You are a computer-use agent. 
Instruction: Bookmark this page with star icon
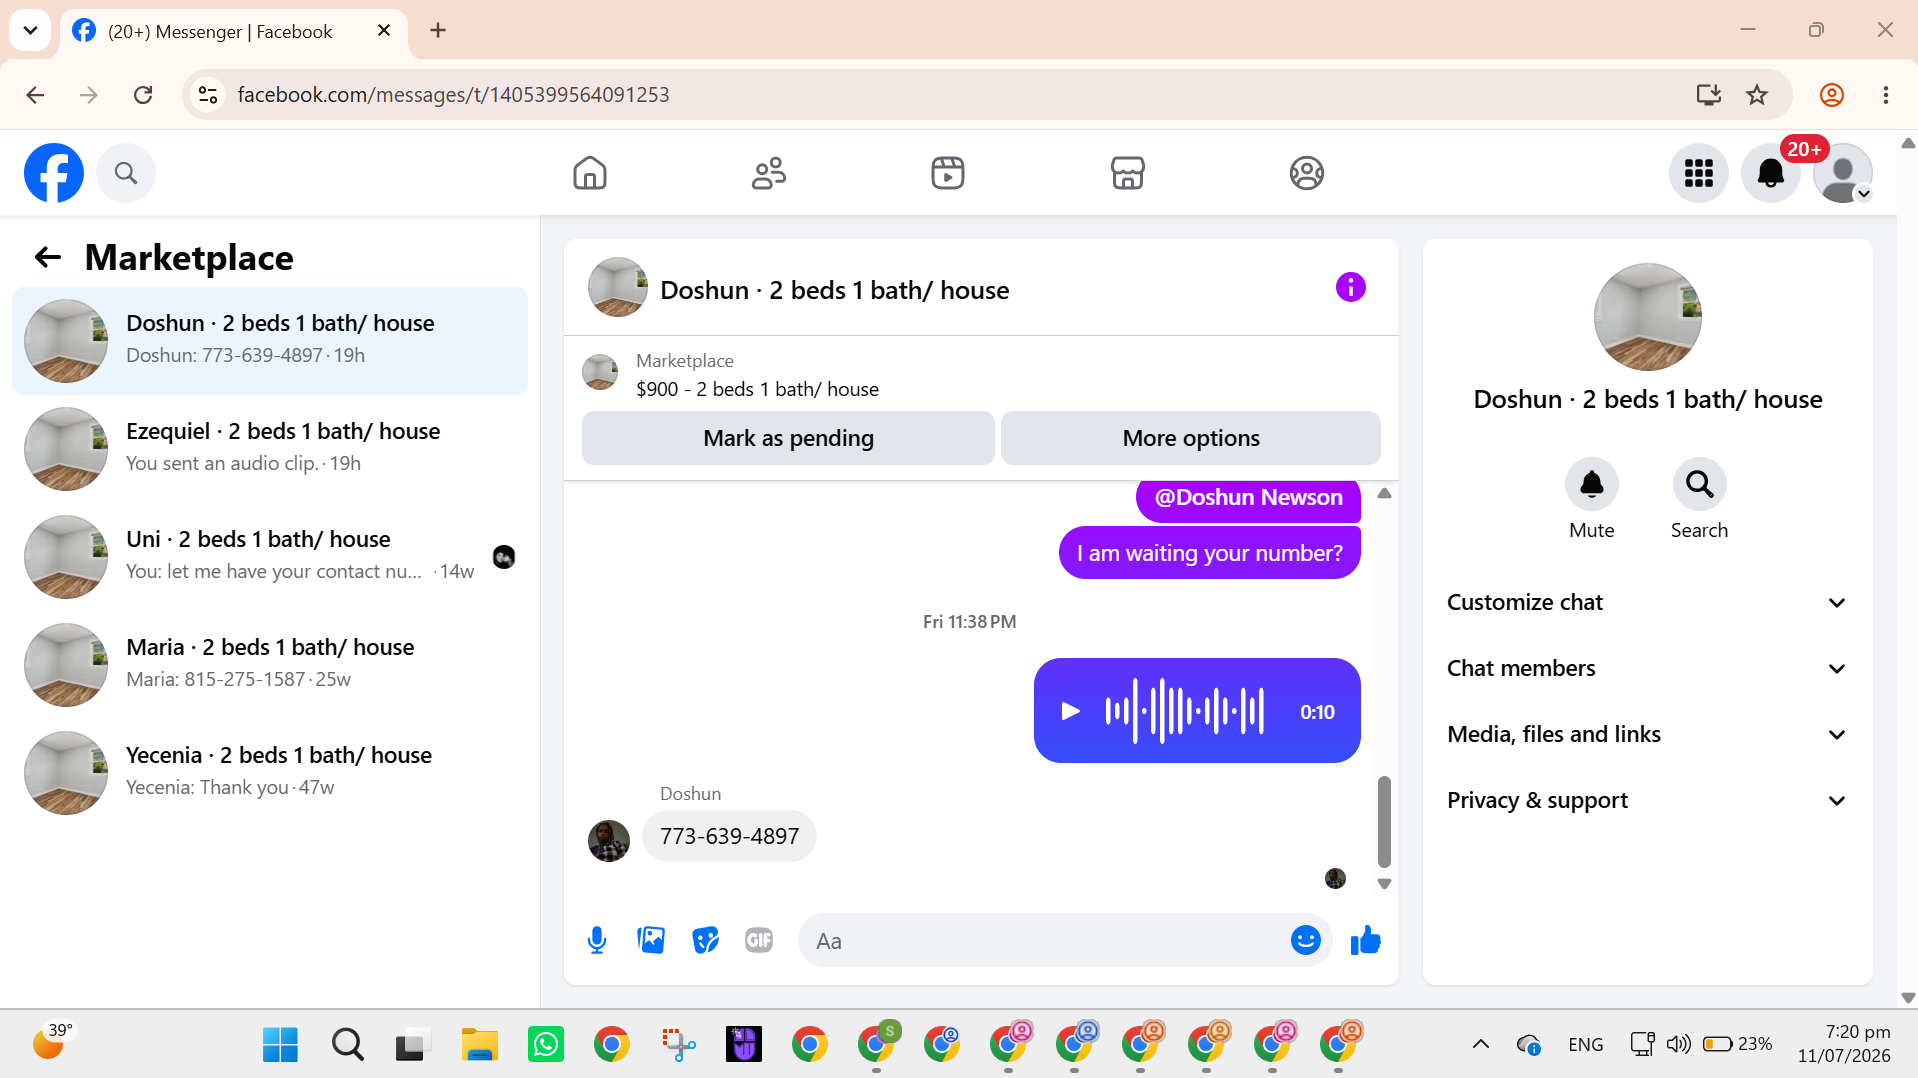pyautogui.click(x=1757, y=94)
